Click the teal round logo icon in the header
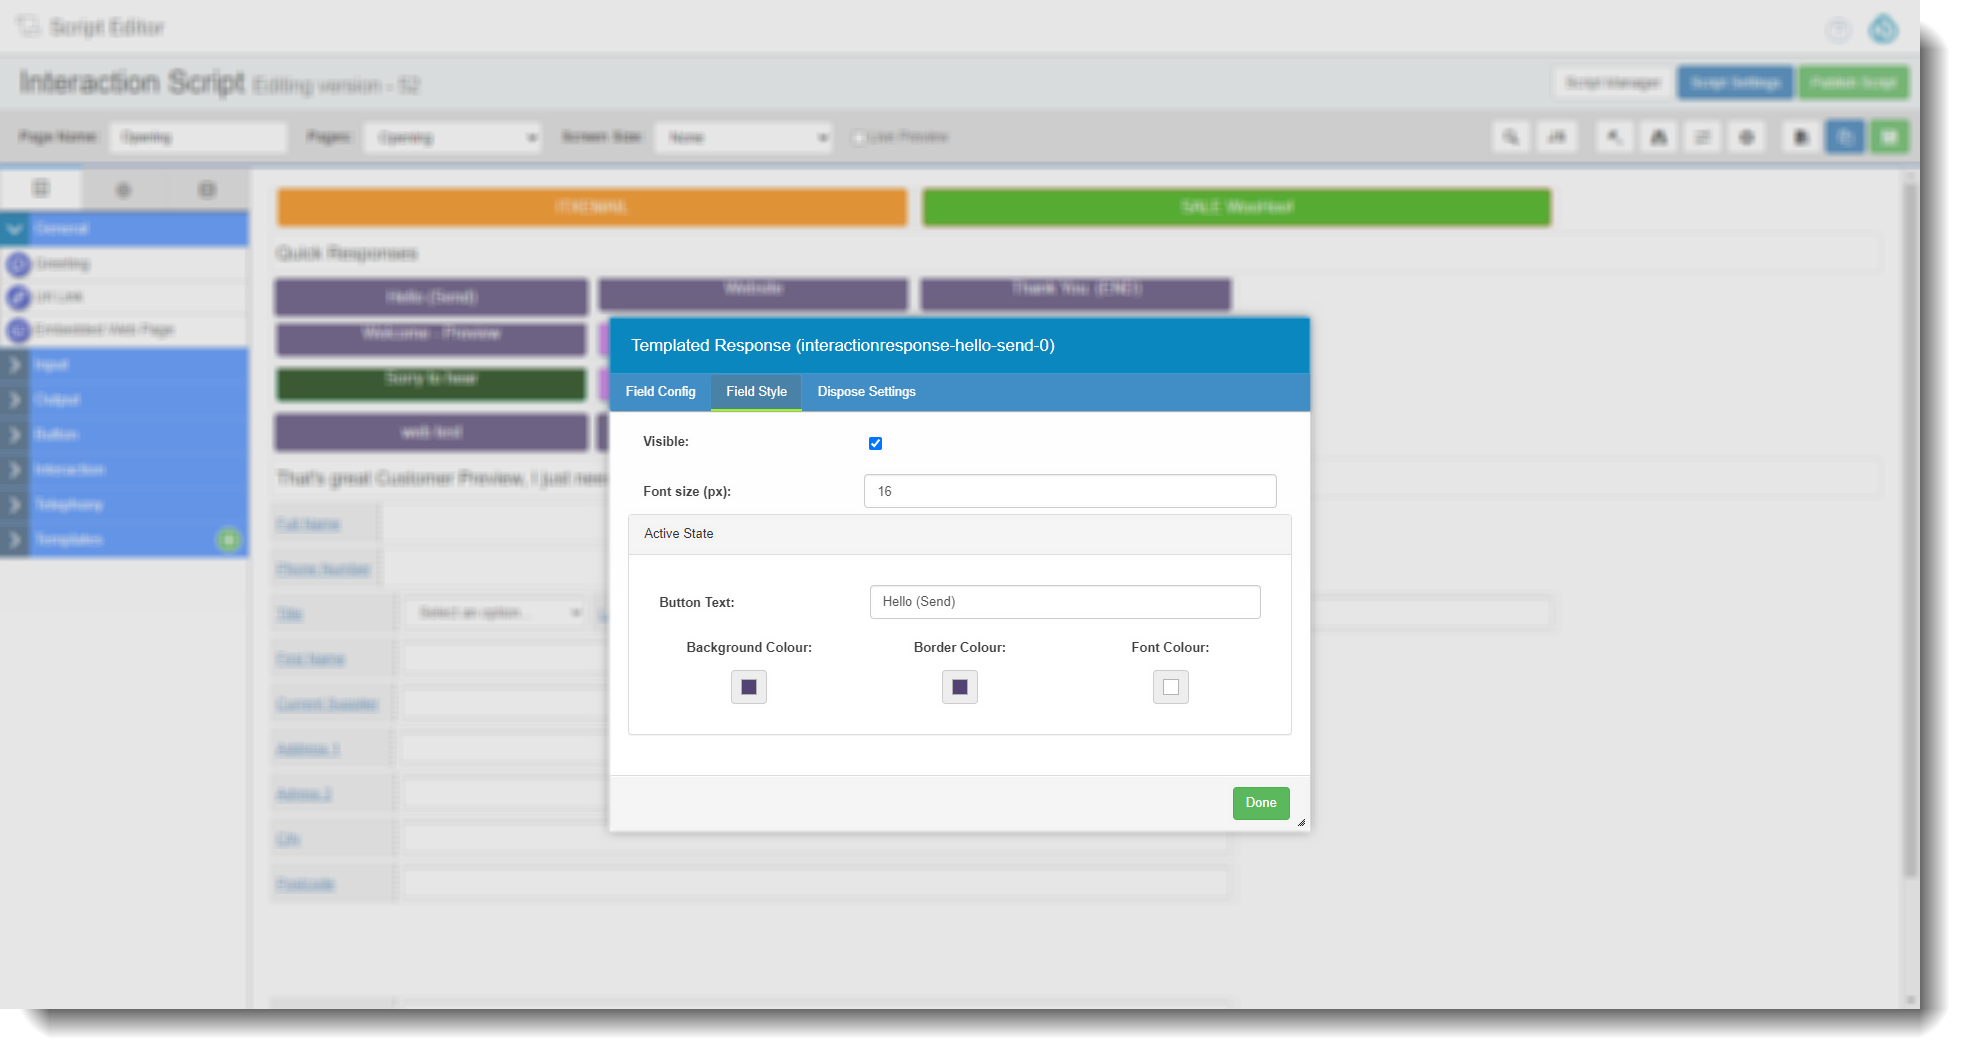The height and width of the screenshot is (1059, 1970). tap(1883, 29)
